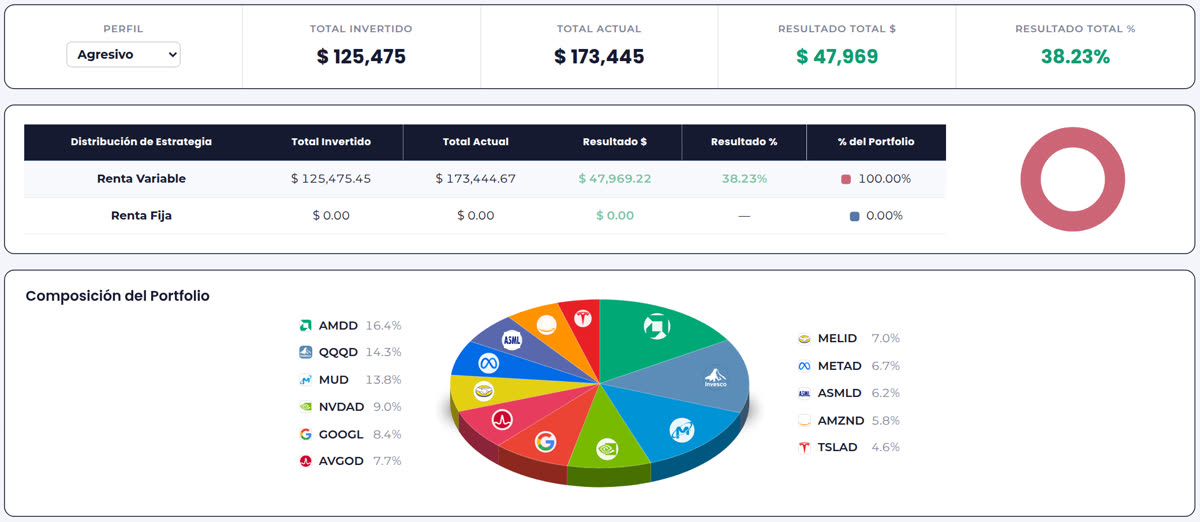Click the Tesla logo on the pie chart
This screenshot has height=522, width=1200.
[x=583, y=318]
